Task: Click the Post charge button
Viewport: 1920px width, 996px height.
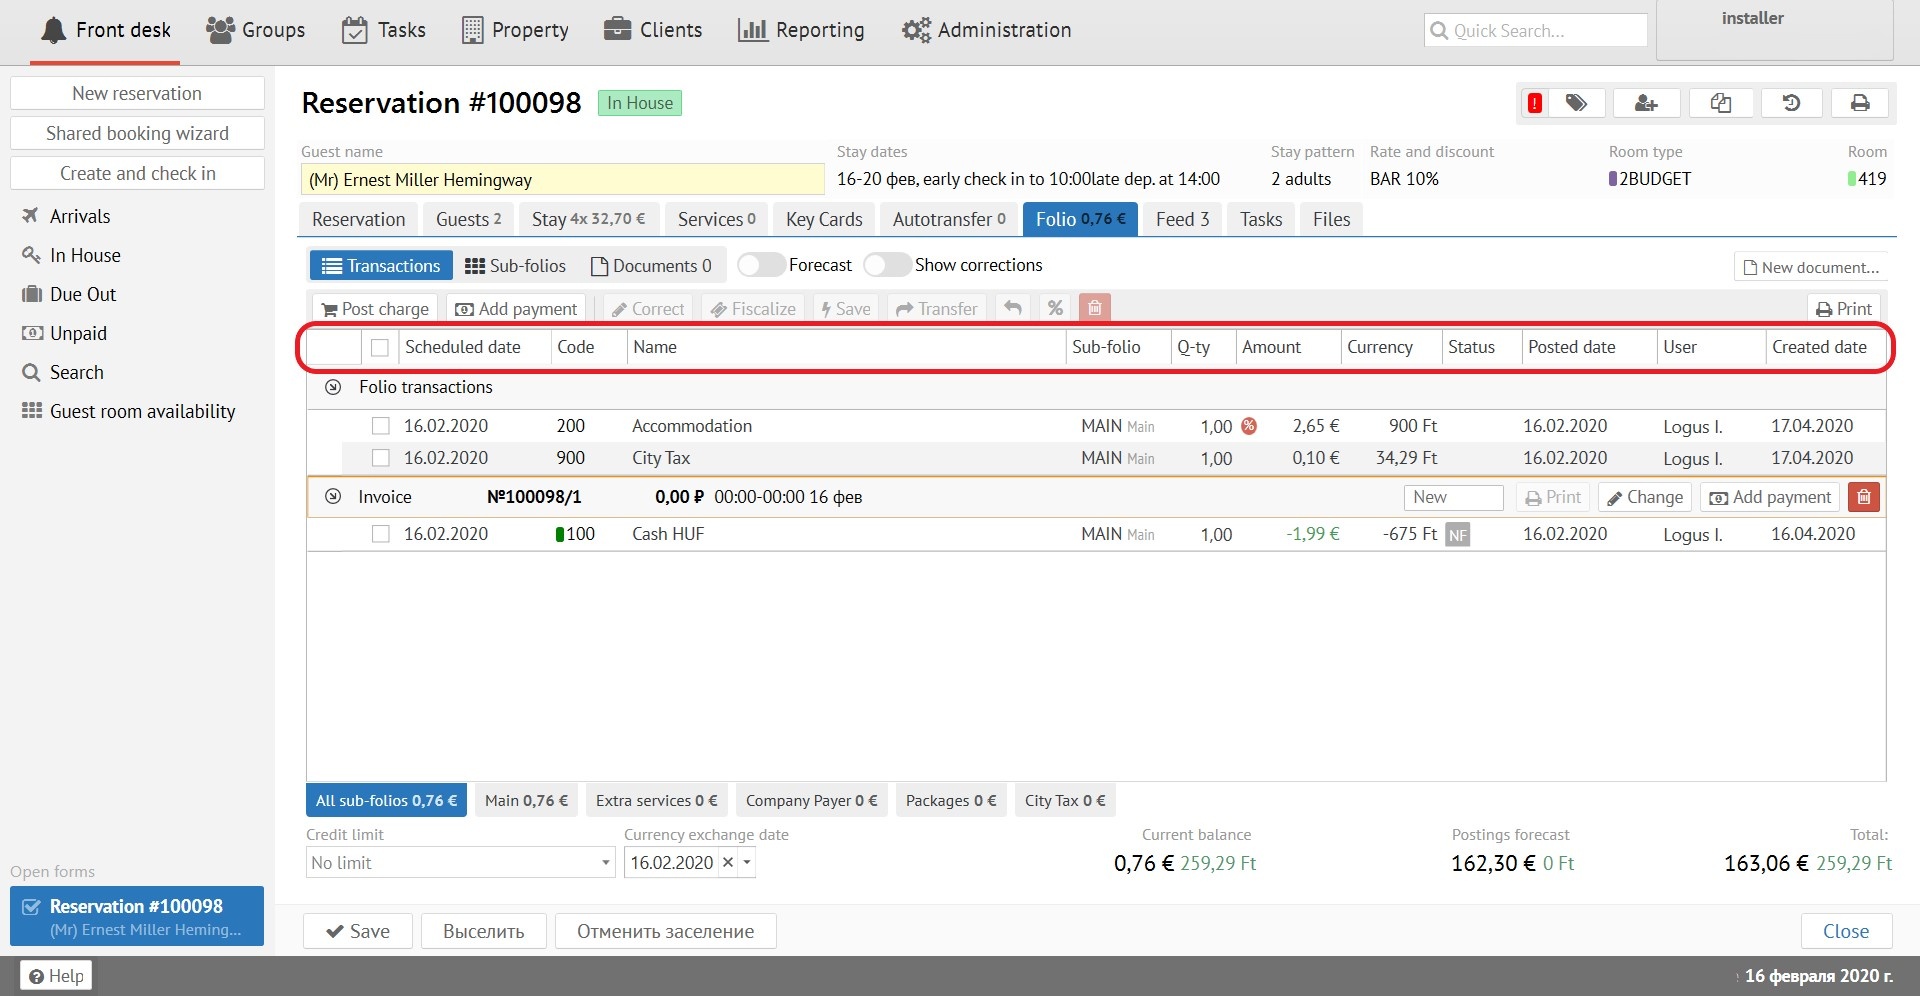Action: (x=375, y=309)
